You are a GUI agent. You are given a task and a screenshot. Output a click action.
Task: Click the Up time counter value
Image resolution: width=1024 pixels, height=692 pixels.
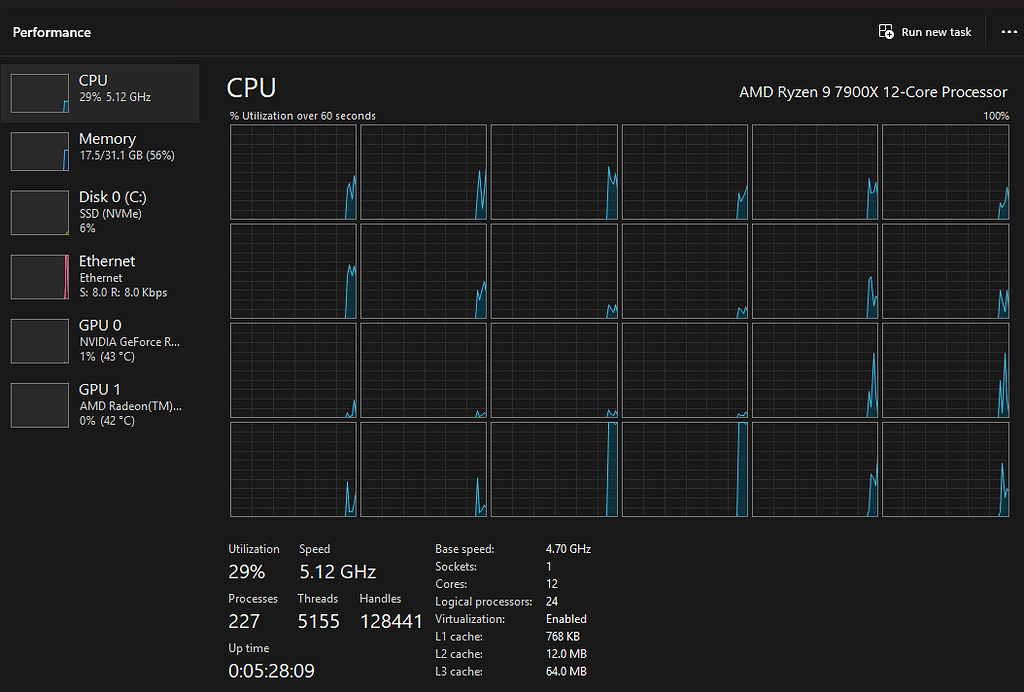[271, 671]
